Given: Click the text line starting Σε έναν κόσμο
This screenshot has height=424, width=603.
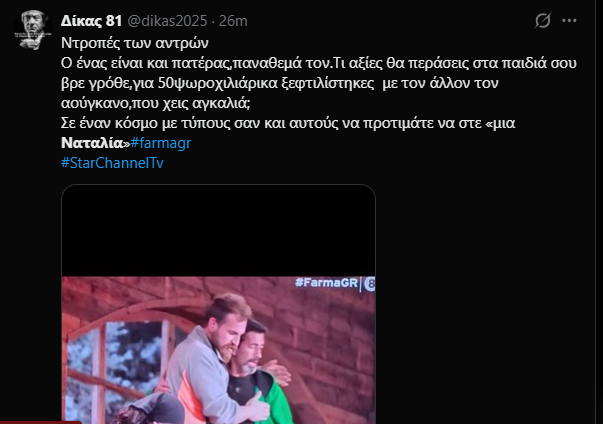Looking at the screenshot, I should tap(288, 123).
